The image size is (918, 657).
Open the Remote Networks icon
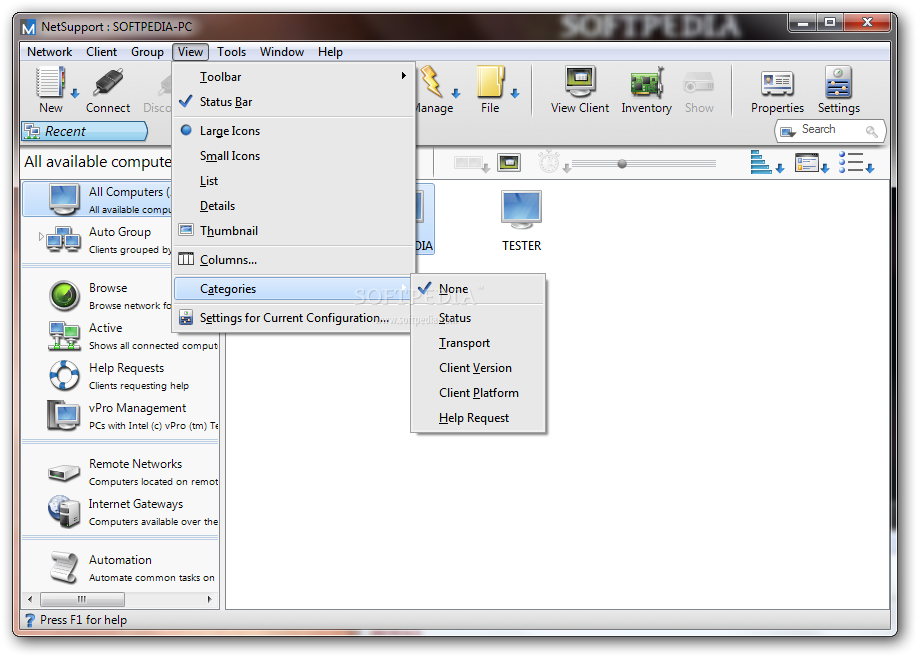(64, 472)
